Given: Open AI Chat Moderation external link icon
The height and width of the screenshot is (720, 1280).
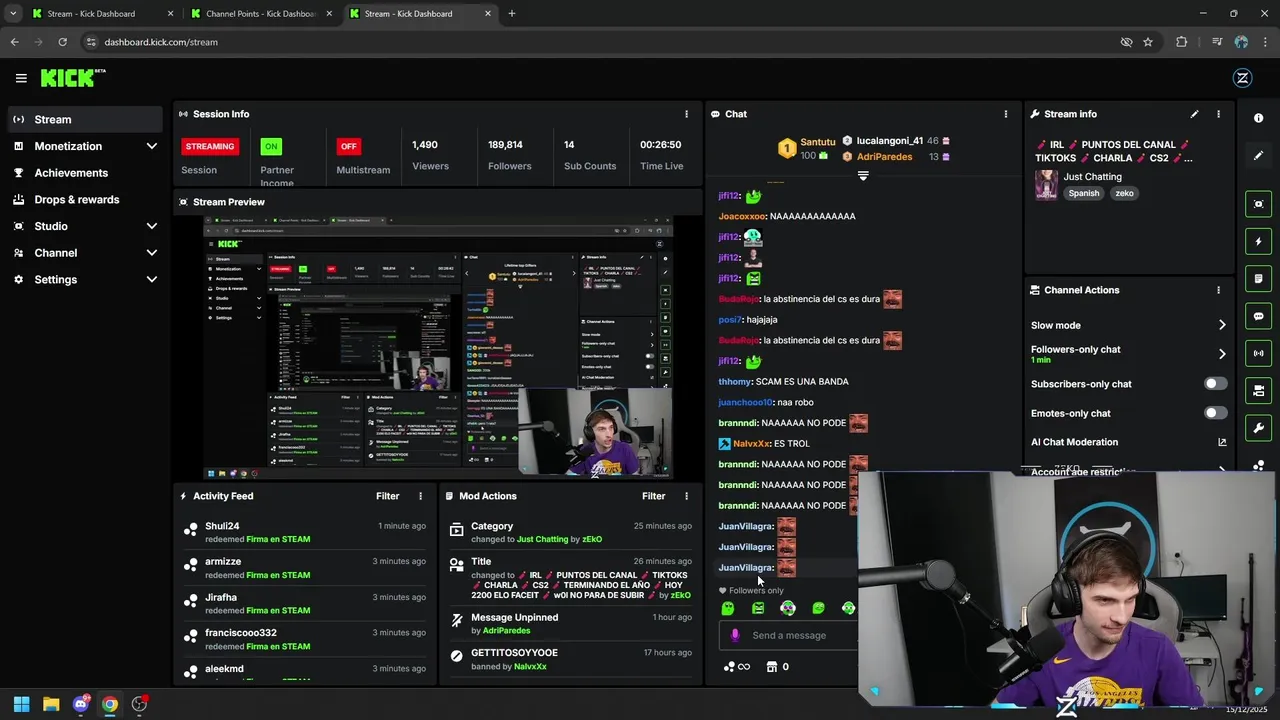Looking at the screenshot, I should coord(1222,442).
